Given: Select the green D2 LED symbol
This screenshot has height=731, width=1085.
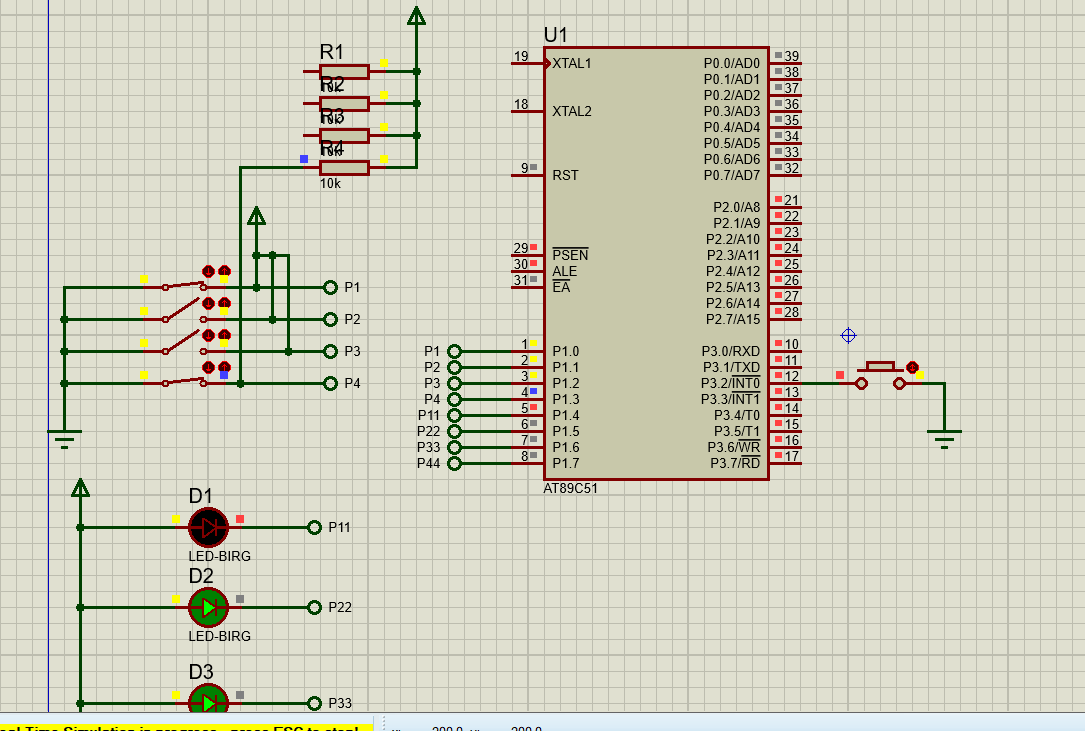Looking at the screenshot, I should pos(208,608).
